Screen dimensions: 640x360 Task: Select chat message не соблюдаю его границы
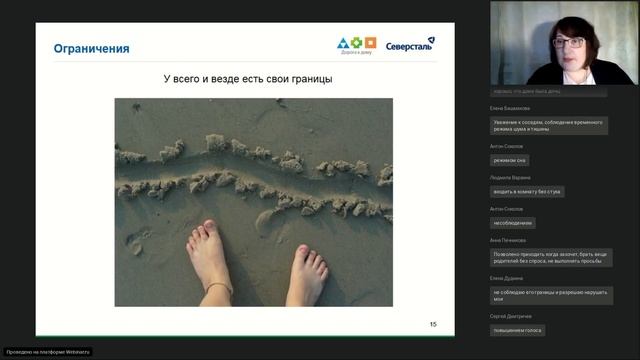point(551,296)
